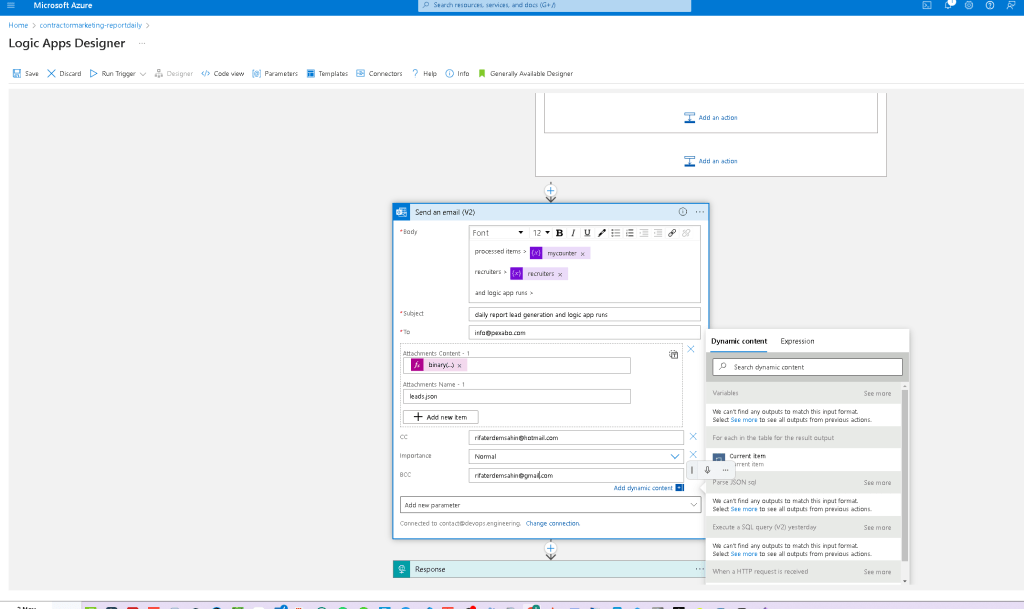
Task: Open Help in the designer toolbar
Action: 424,74
